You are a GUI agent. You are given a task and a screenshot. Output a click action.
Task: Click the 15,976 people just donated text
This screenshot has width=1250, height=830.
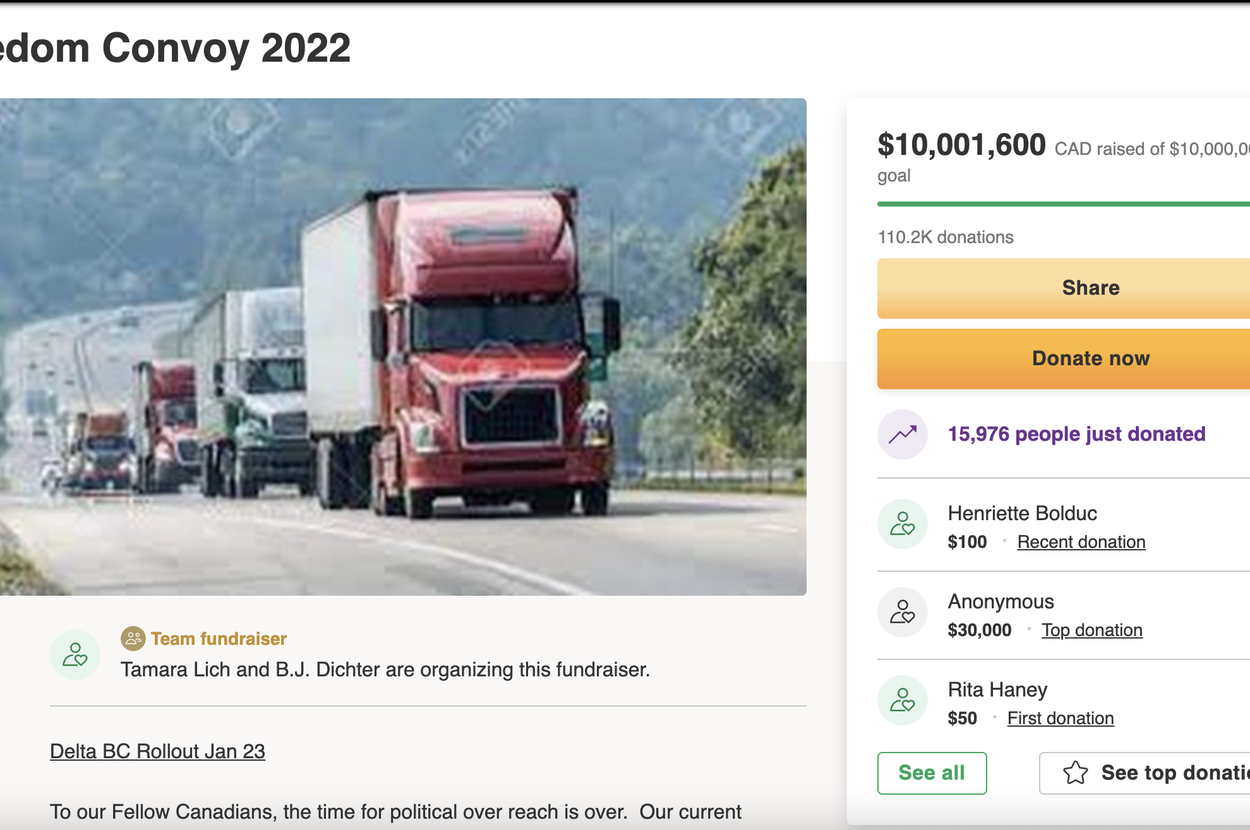tap(1076, 434)
